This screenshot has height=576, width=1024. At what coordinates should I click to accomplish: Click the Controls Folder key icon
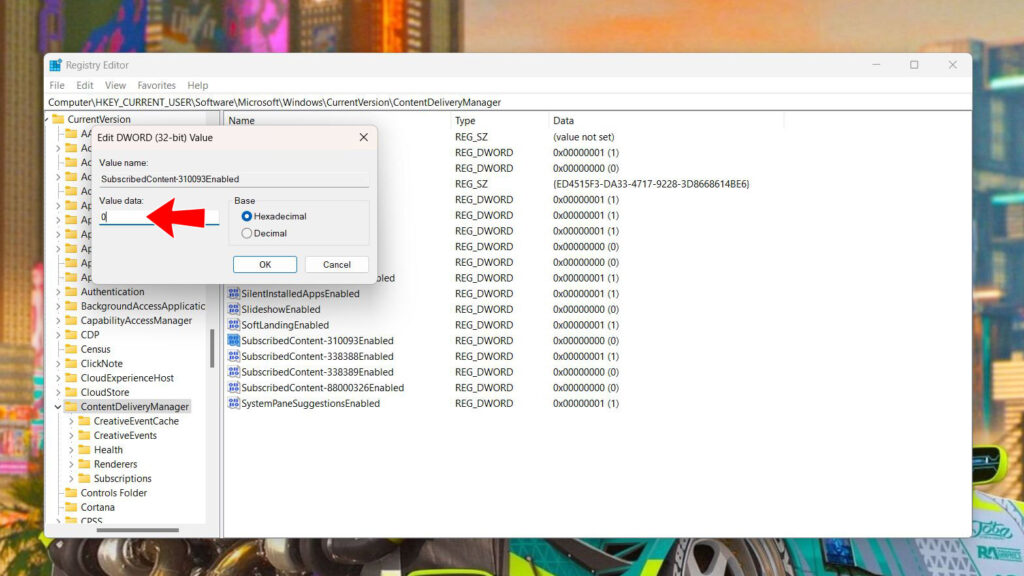coord(71,492)
